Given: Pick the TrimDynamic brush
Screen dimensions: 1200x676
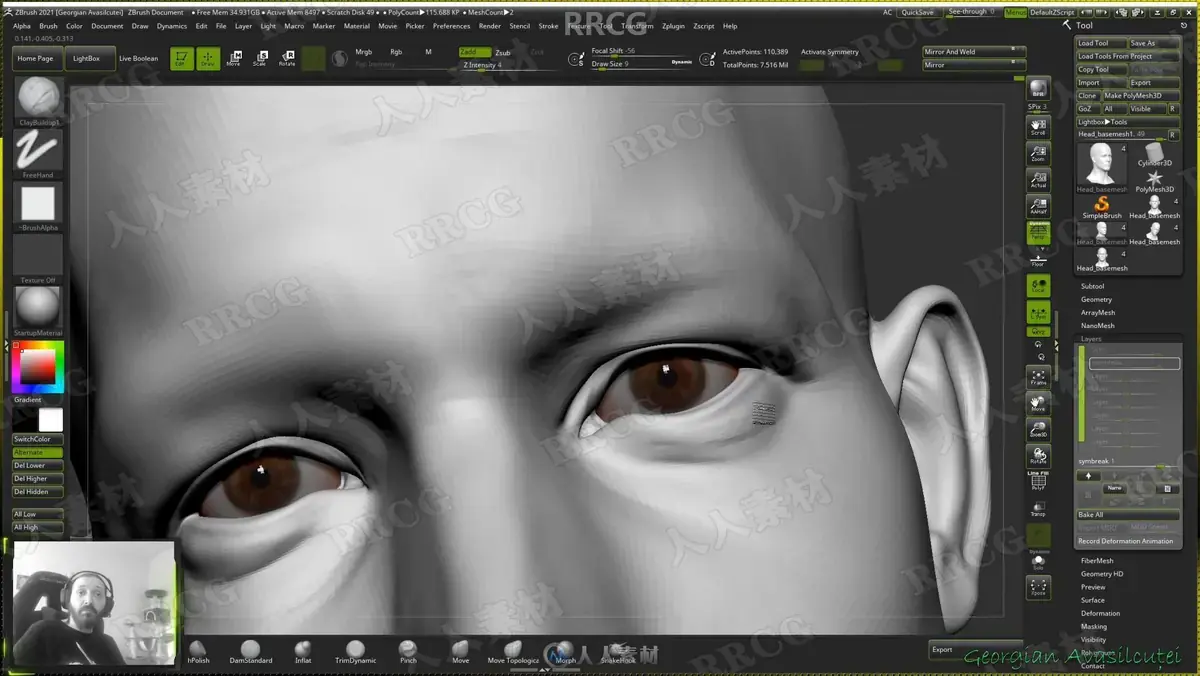Looking at the screenshot, I should [355, 651].
